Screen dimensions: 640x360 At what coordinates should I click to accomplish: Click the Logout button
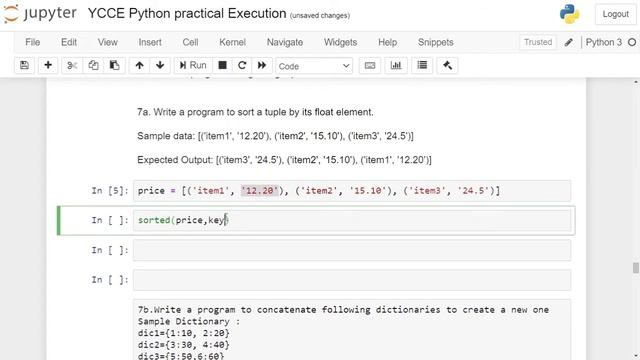(616, 14)
